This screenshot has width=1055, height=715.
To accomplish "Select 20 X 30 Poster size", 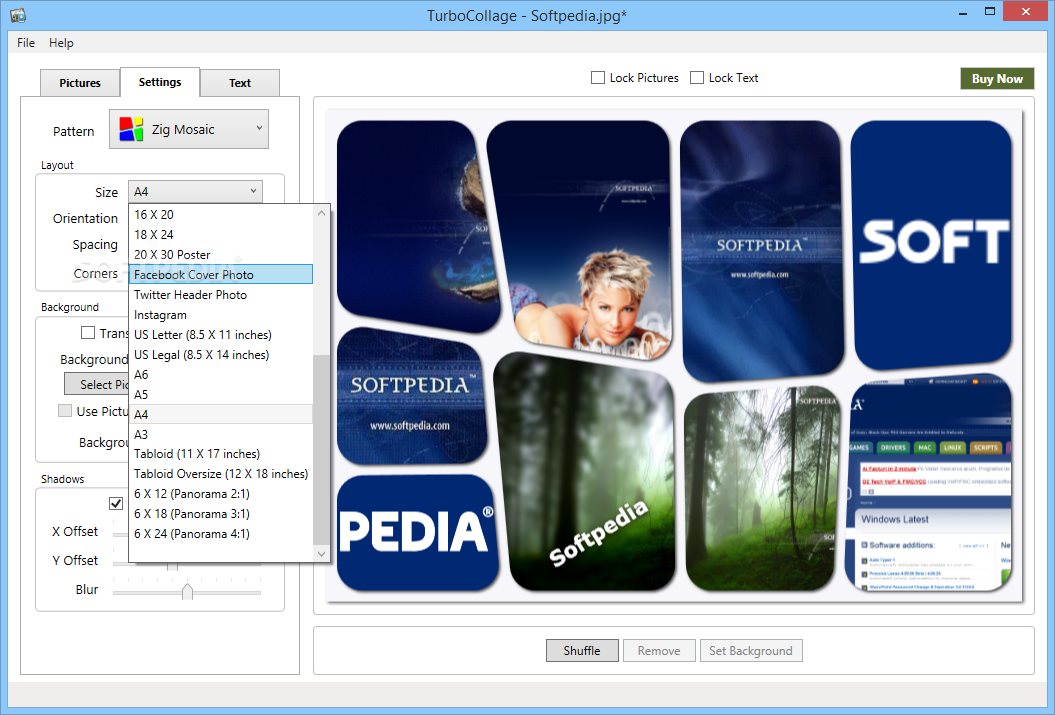I will (221, 254).
